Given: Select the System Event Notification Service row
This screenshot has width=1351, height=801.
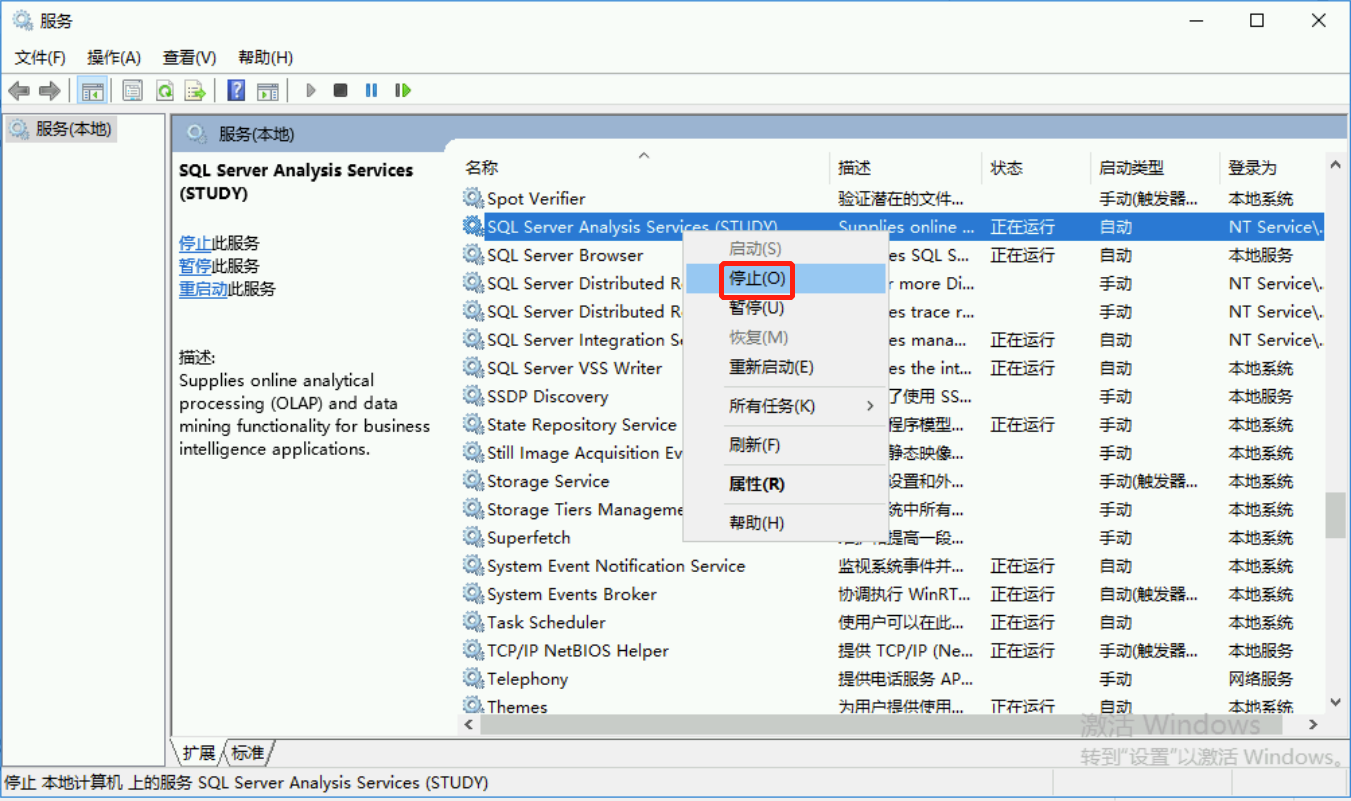Looking at the screenshot, I should click(x=893, y=565).
